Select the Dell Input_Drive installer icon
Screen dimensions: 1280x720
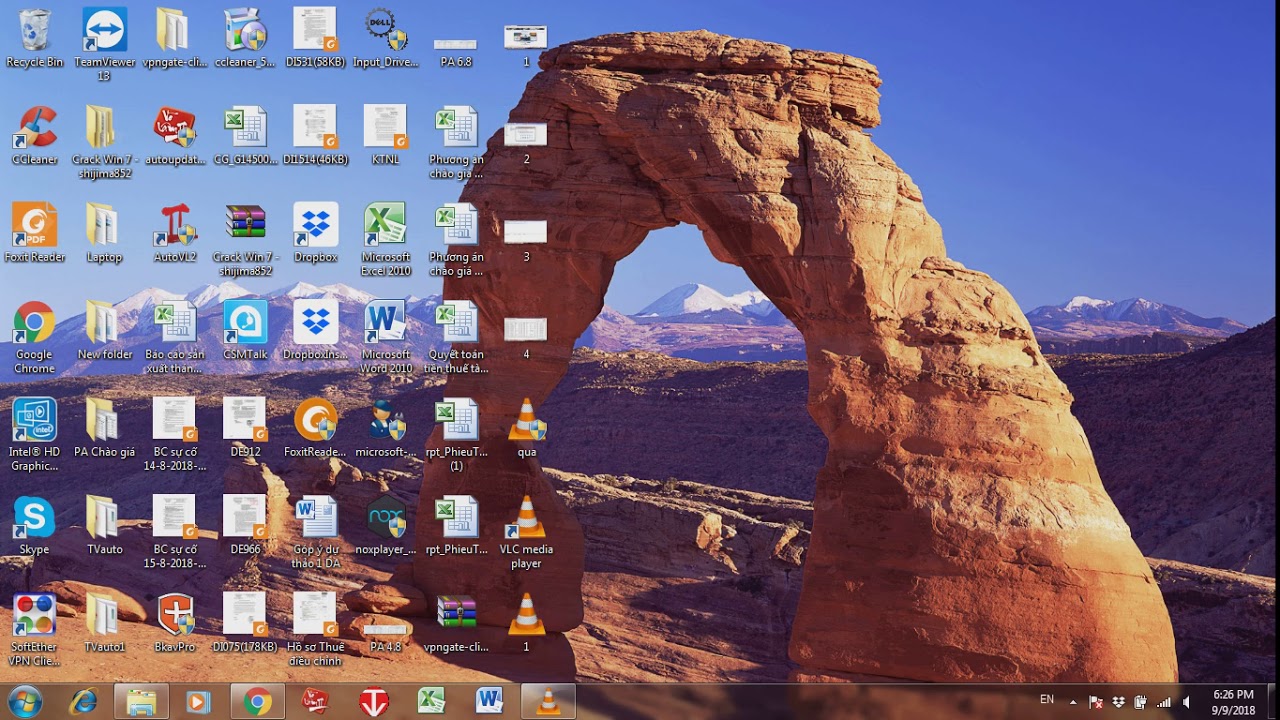(x=385, y=39)
